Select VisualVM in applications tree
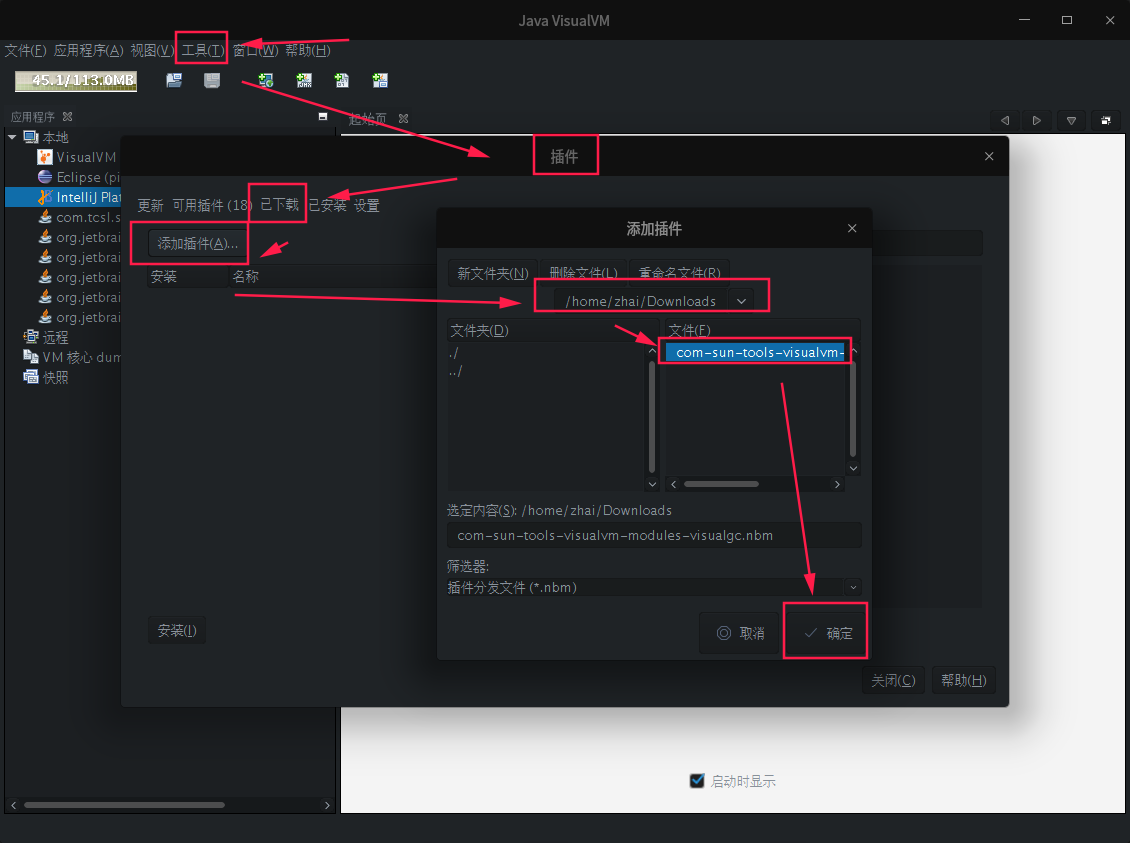Screen dimensions: 1130x843 point(77,157)
